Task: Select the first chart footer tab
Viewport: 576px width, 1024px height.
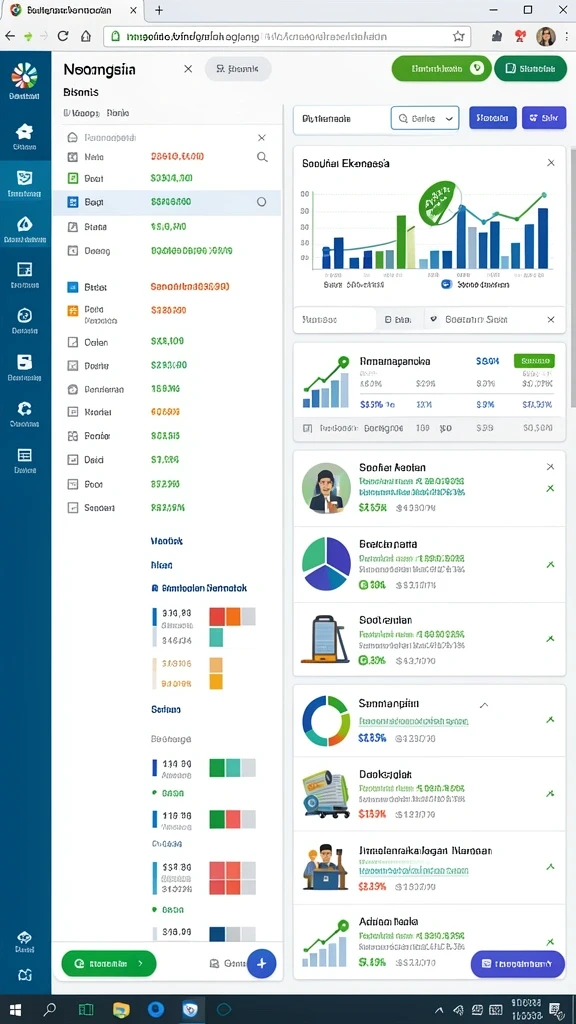Action: [334, 319]
